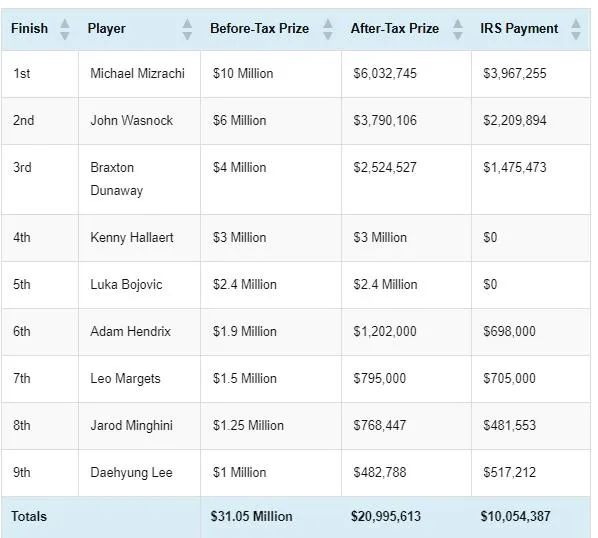Viewport: 598px width, 538px height.
Task: Click Jarod Minghini $1.25 Million prize
Action: click(248, 426)
